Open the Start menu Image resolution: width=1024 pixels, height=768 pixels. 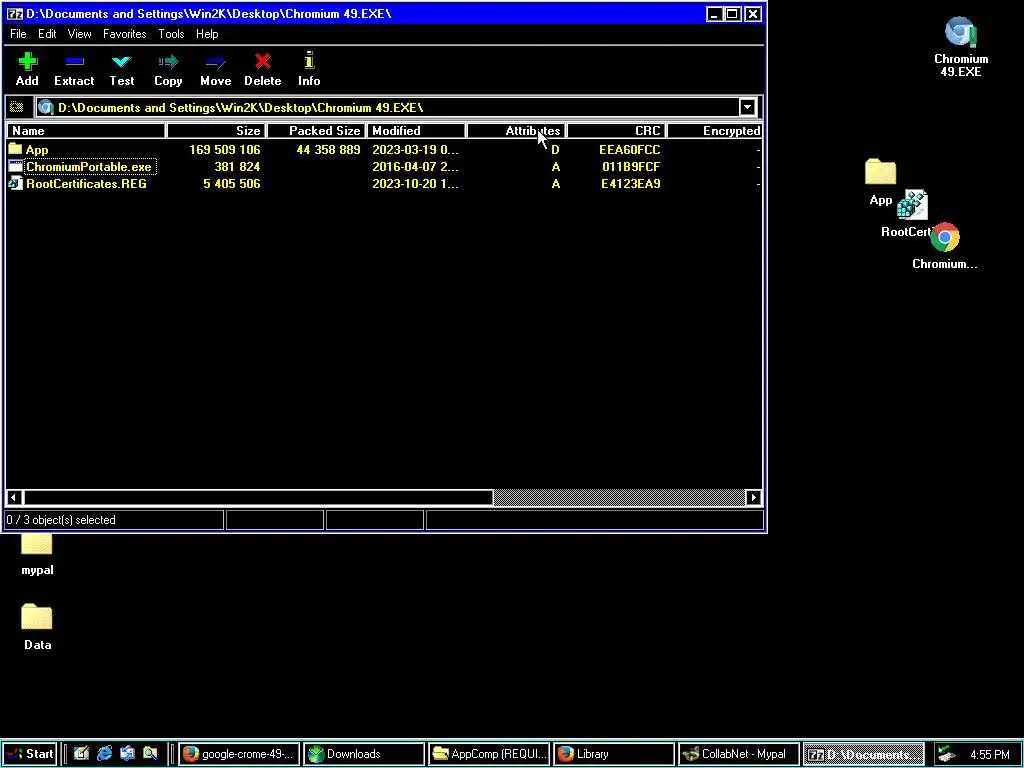tap(30, 754)
